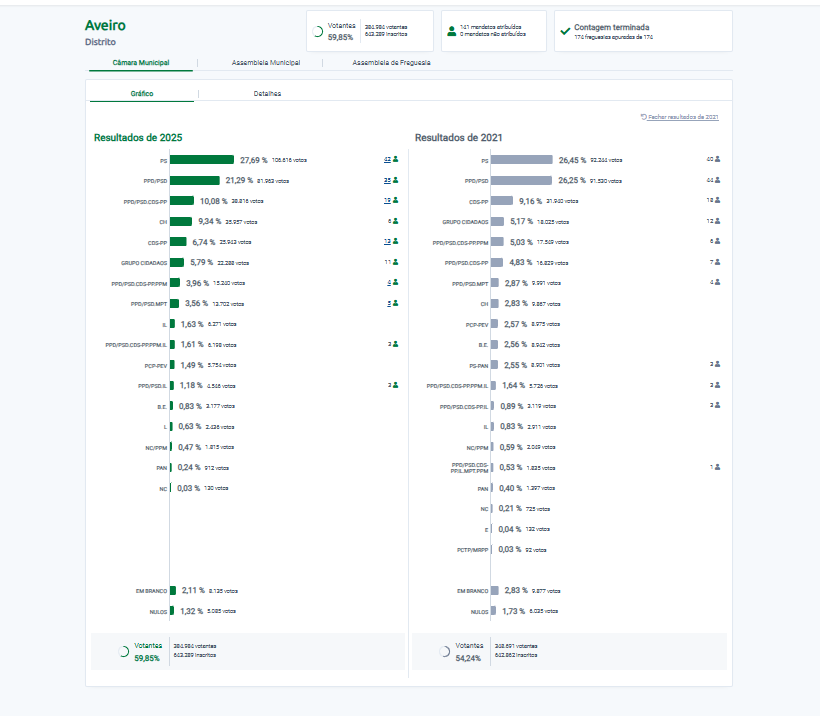The image size is (820, 716).
Task: Open CDS-PP 2025 mandates count link
Action: pos(386,242)
